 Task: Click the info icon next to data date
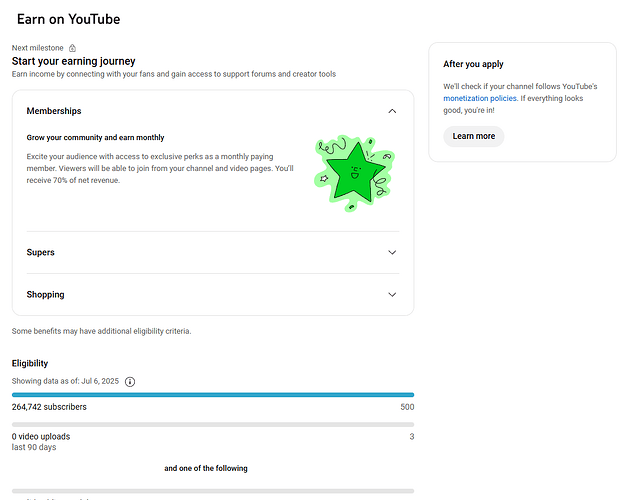130,381
